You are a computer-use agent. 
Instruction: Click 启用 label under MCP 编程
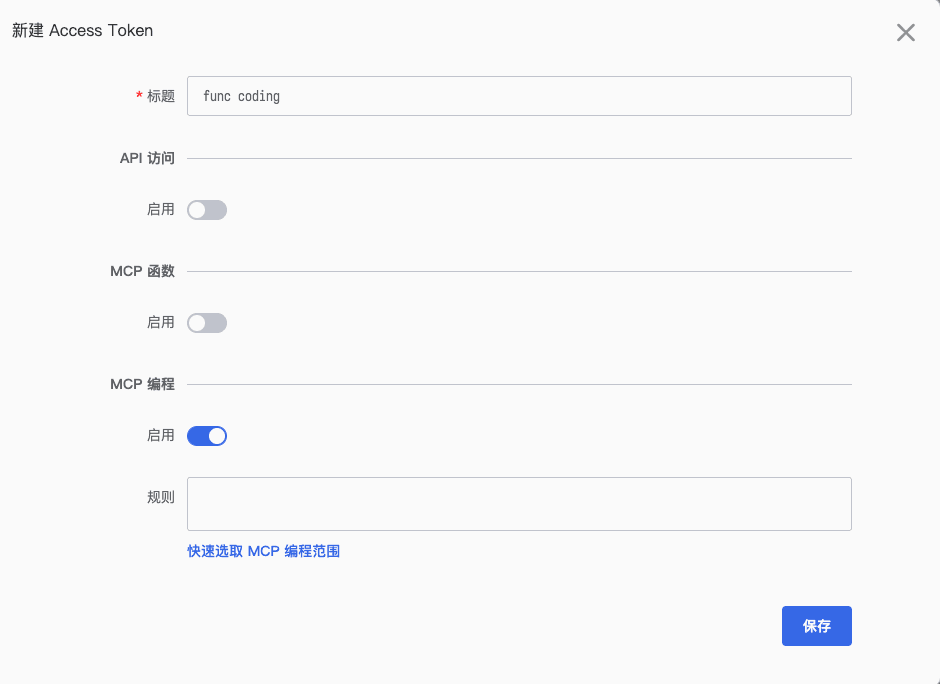[161, 435]
